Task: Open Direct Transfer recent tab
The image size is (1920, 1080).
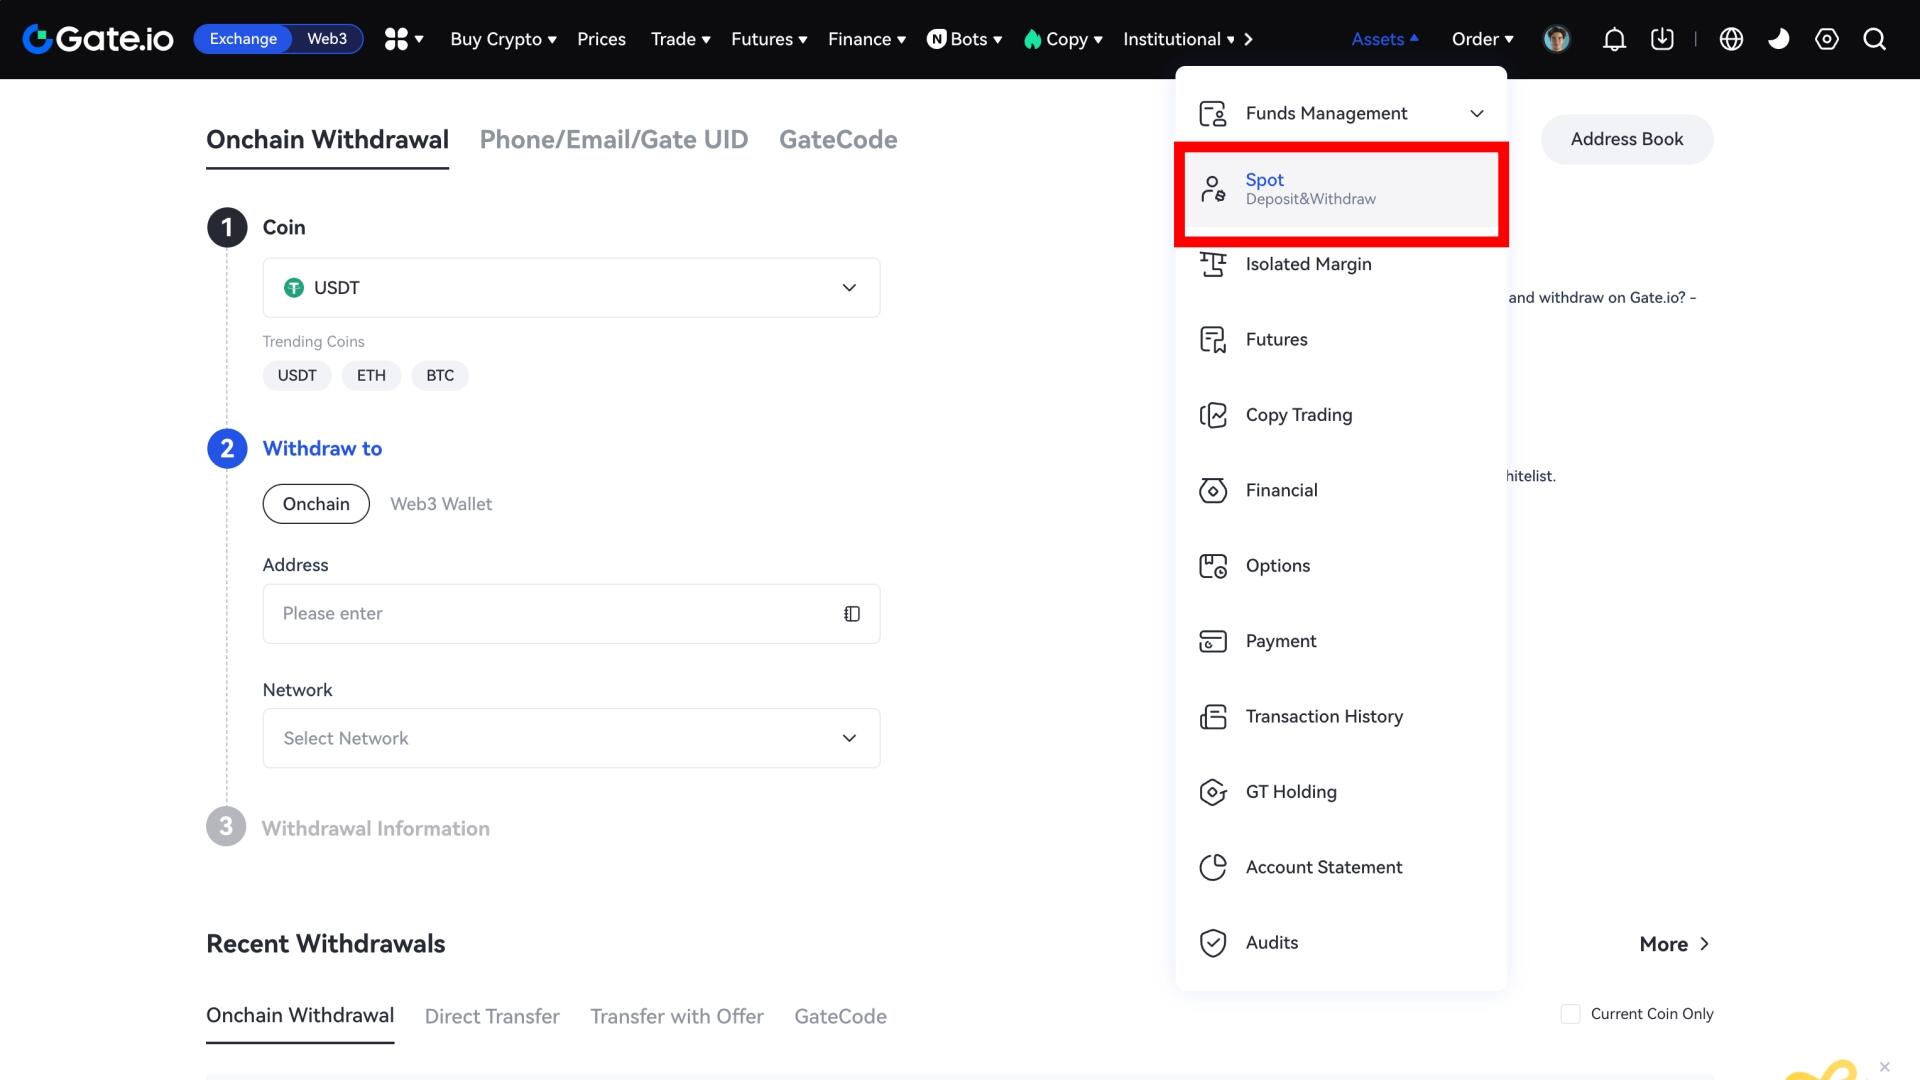Action: (x=492, y=1016)
